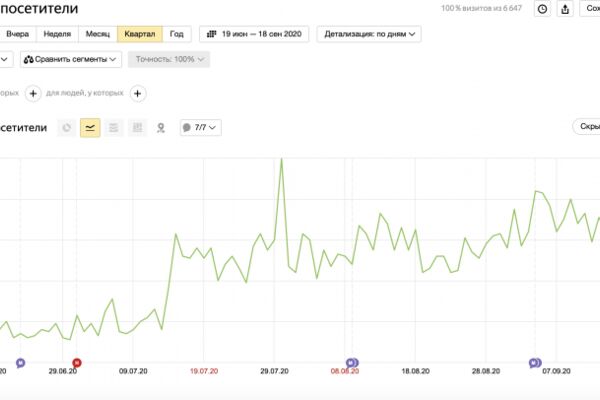Open purple annotation markers near 07.09.20
This screenshot has height=400, width=600.
point(535,362)
